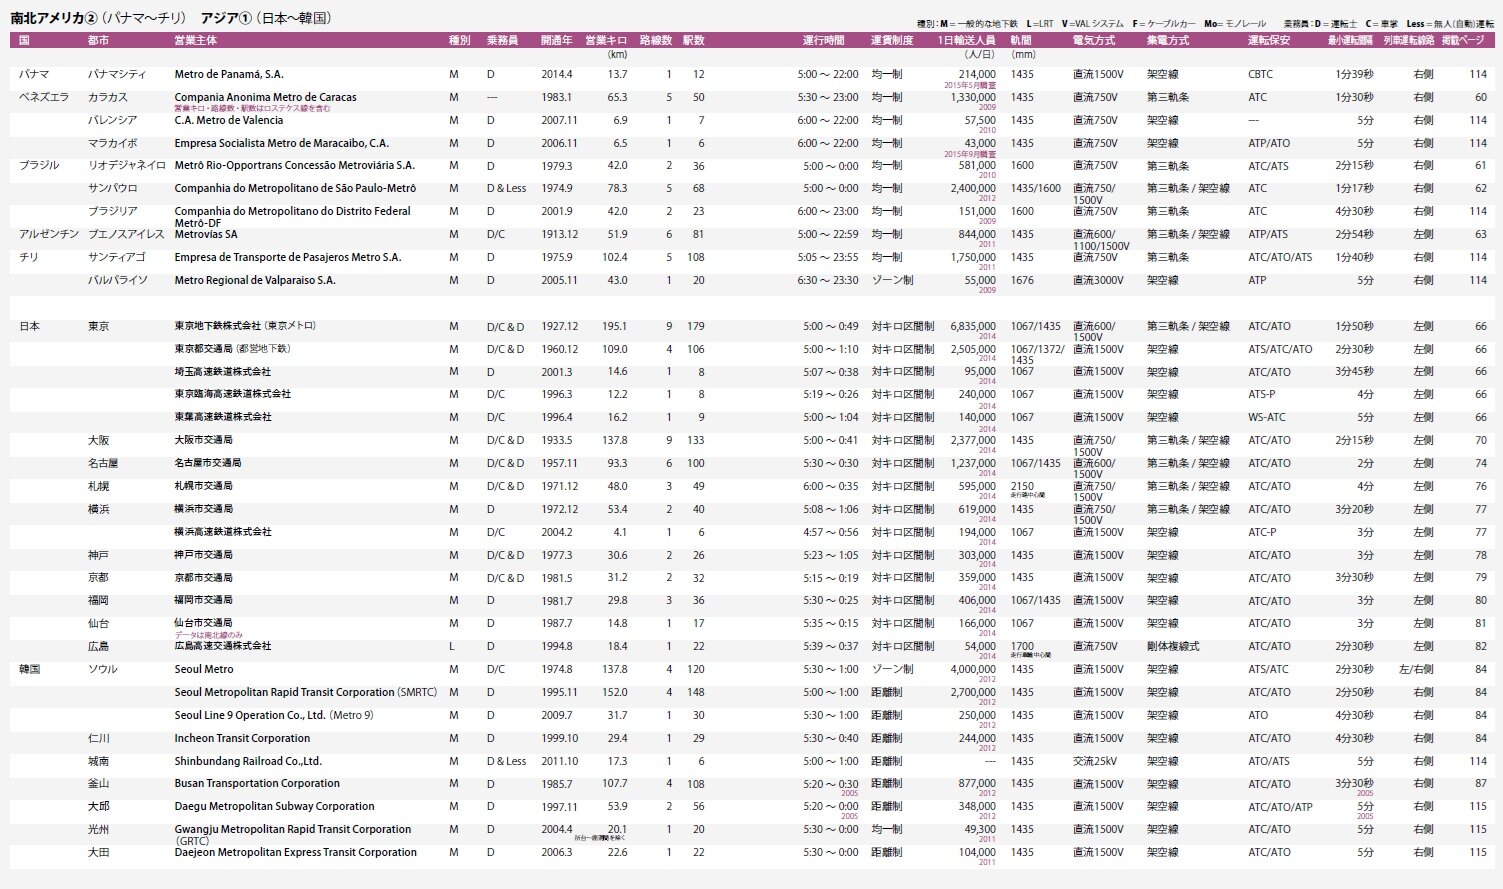Click the city cell サンパウロ

(x=113, y=189)
